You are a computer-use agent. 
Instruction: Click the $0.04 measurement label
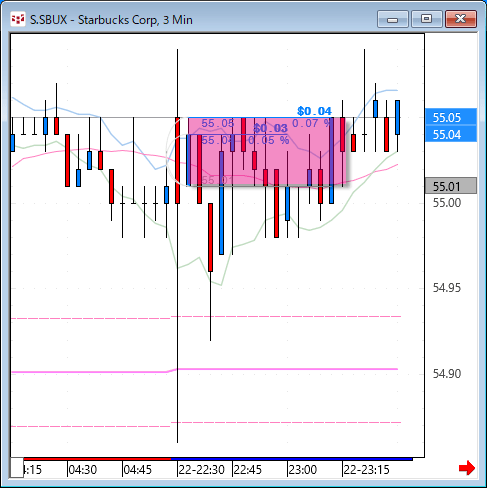[x=314, y=111]
